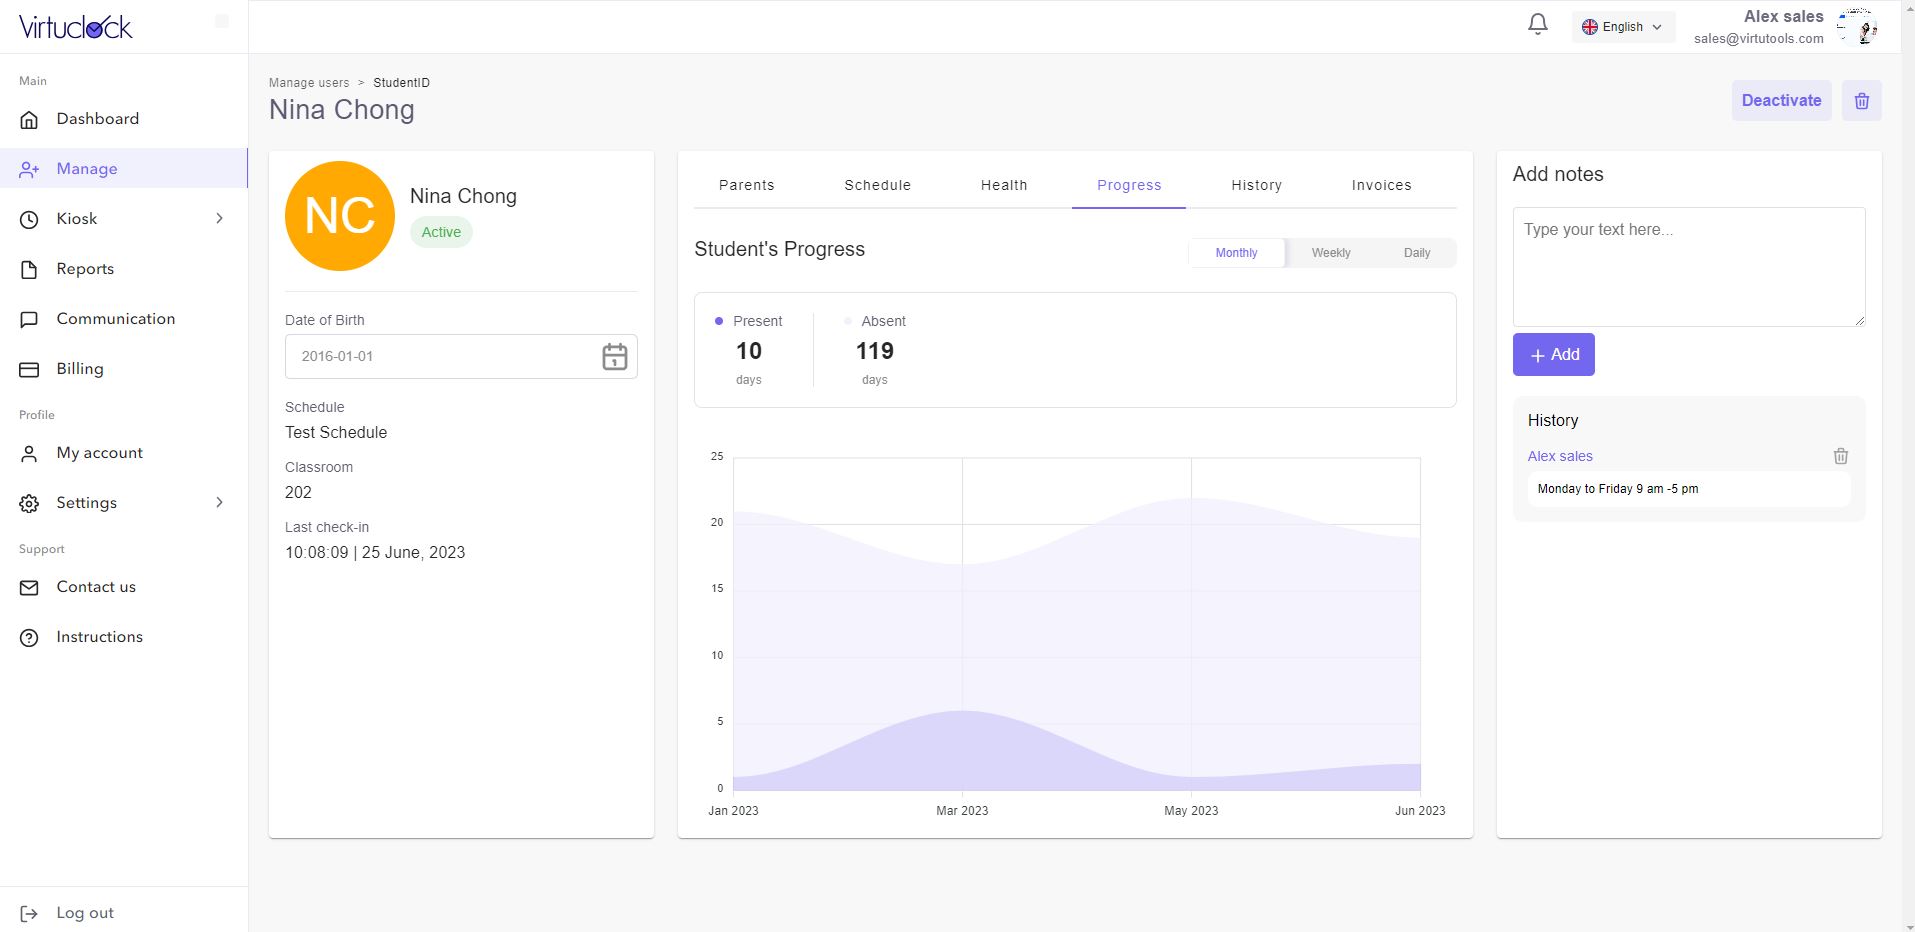
Task: Open the date of birth calendar picker
Action: coord(614,357)
